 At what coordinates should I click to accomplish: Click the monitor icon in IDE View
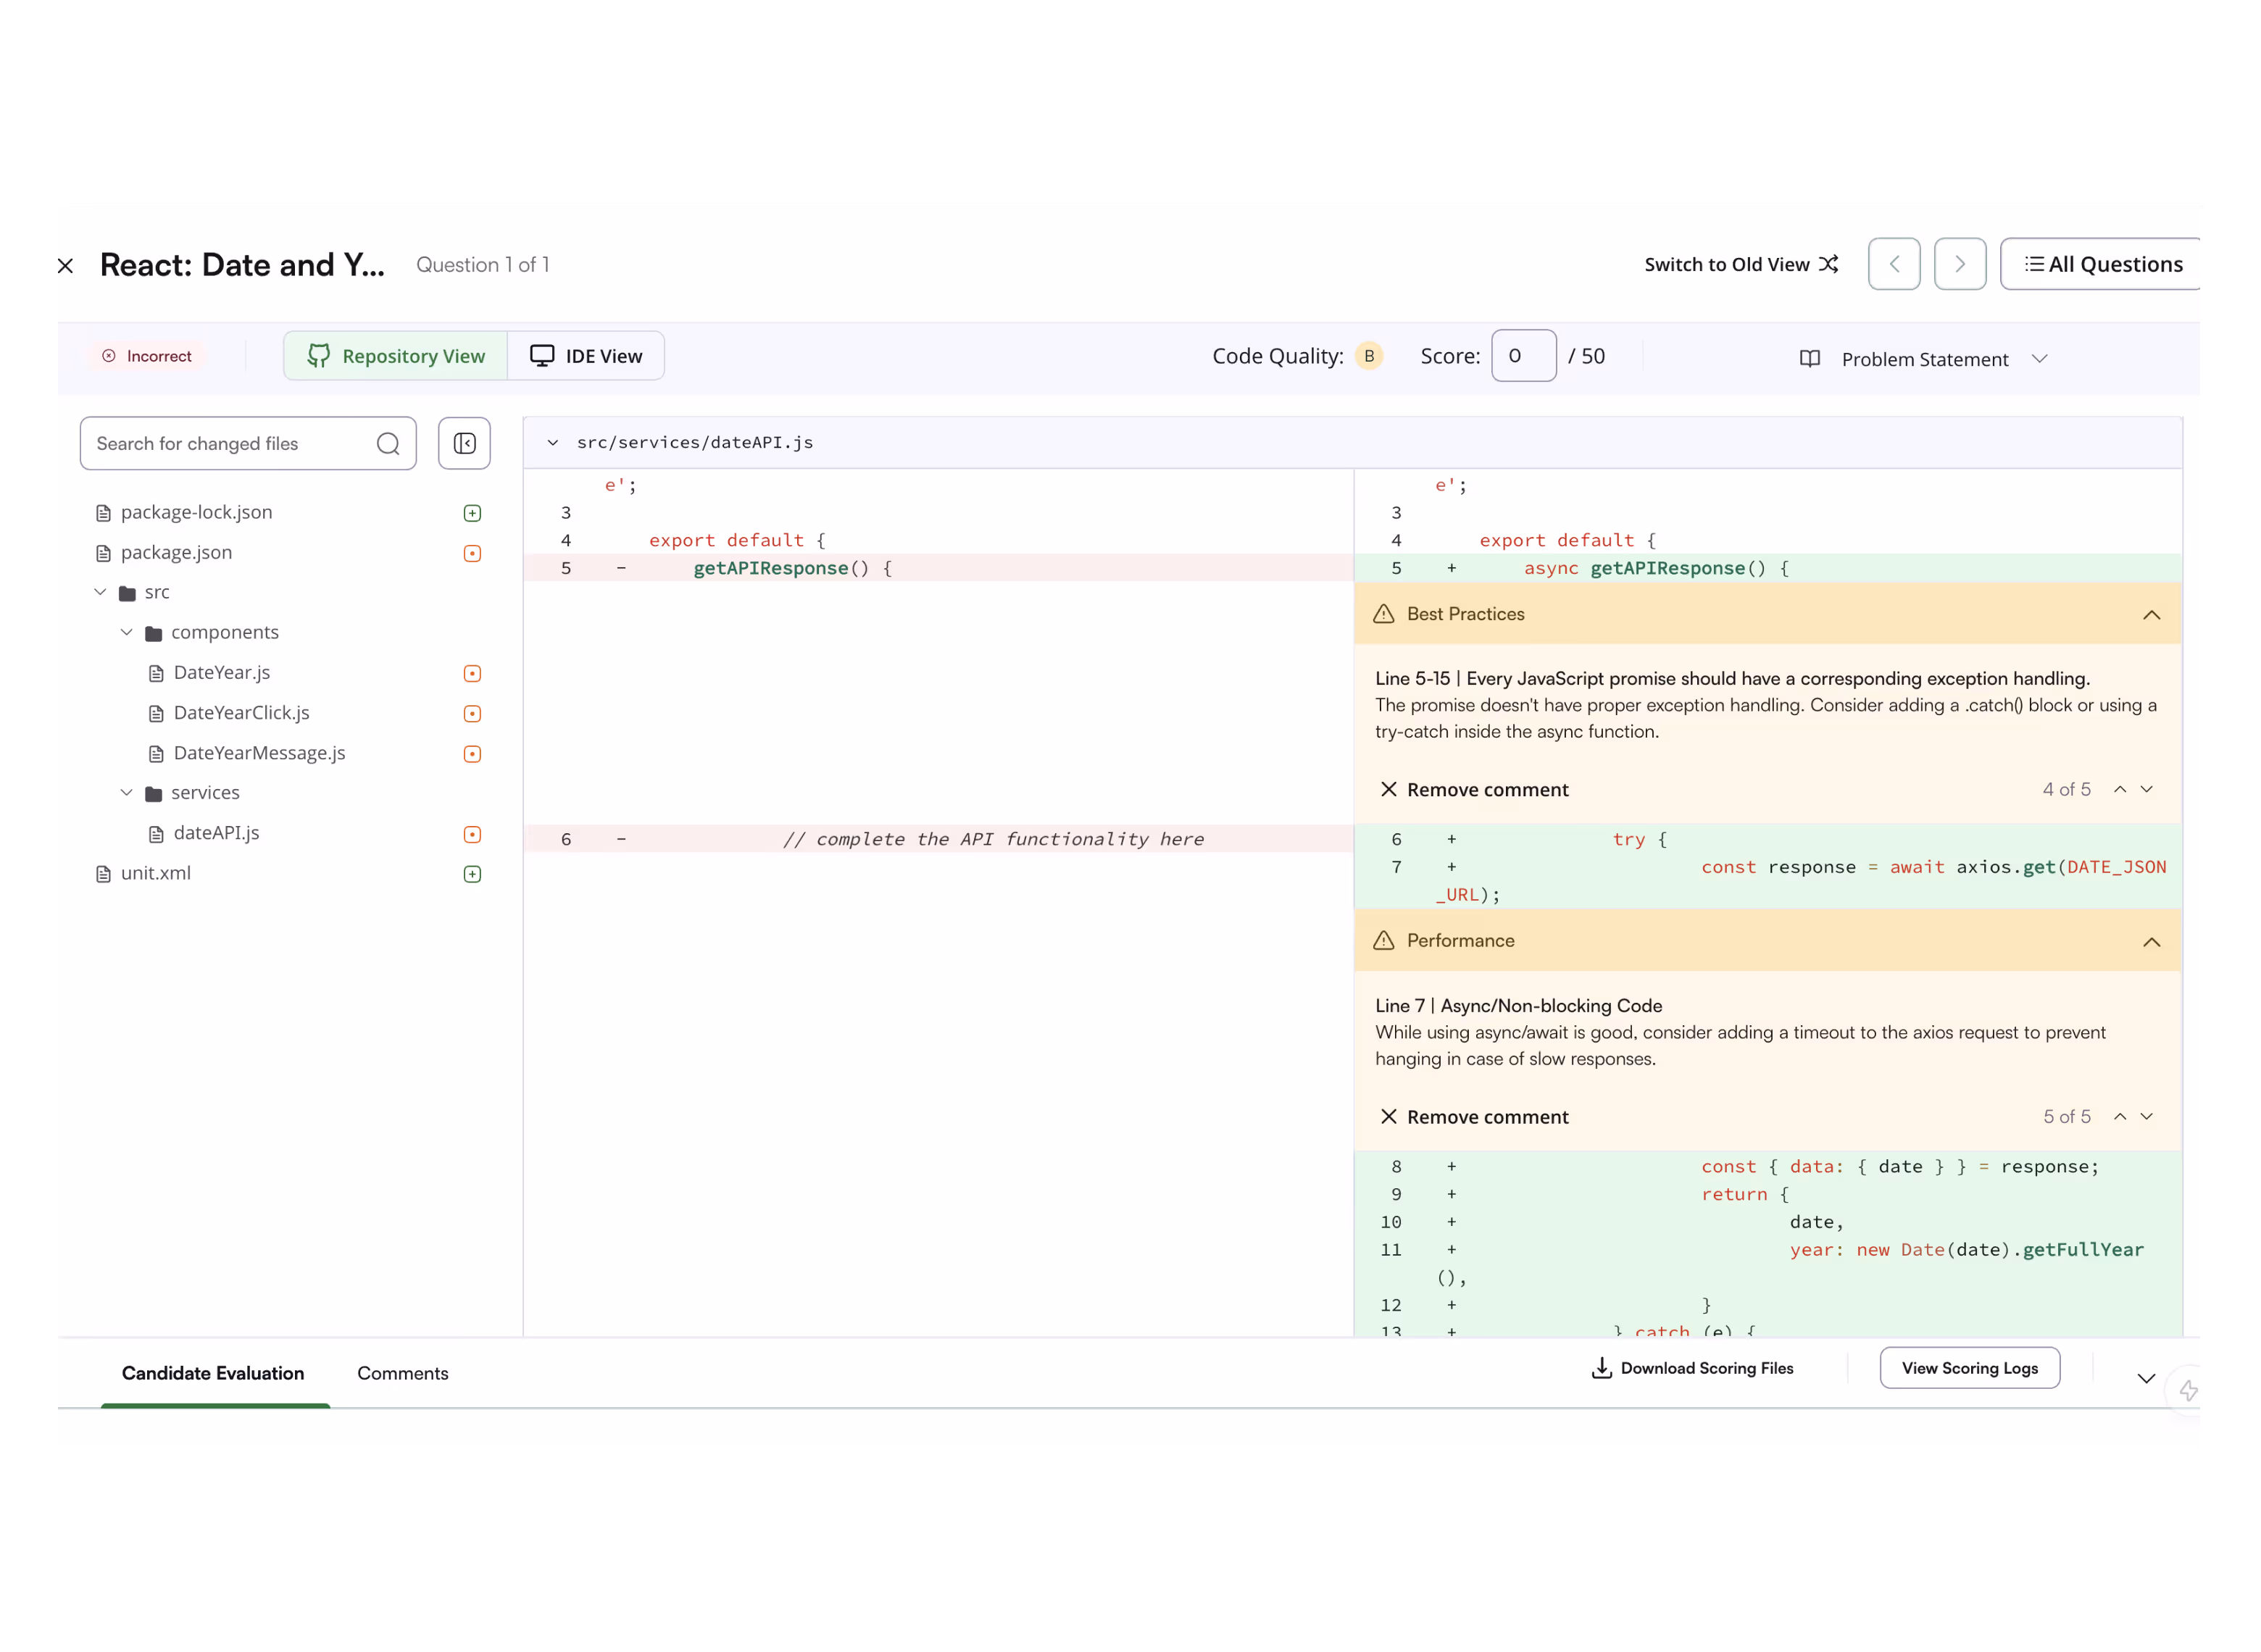(542, 356)
